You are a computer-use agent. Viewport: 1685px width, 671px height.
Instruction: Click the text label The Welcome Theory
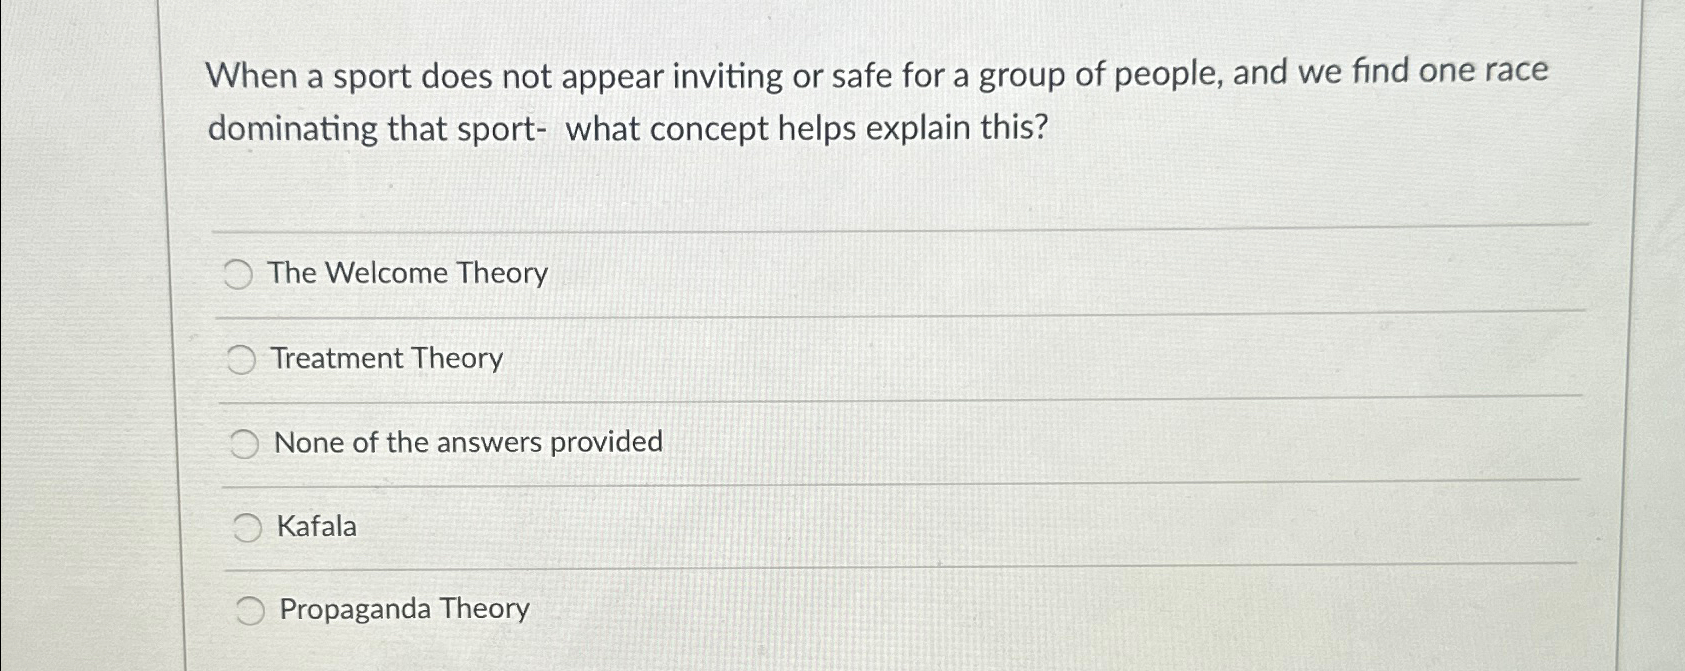pyautogui.click(x=406, y=272)
